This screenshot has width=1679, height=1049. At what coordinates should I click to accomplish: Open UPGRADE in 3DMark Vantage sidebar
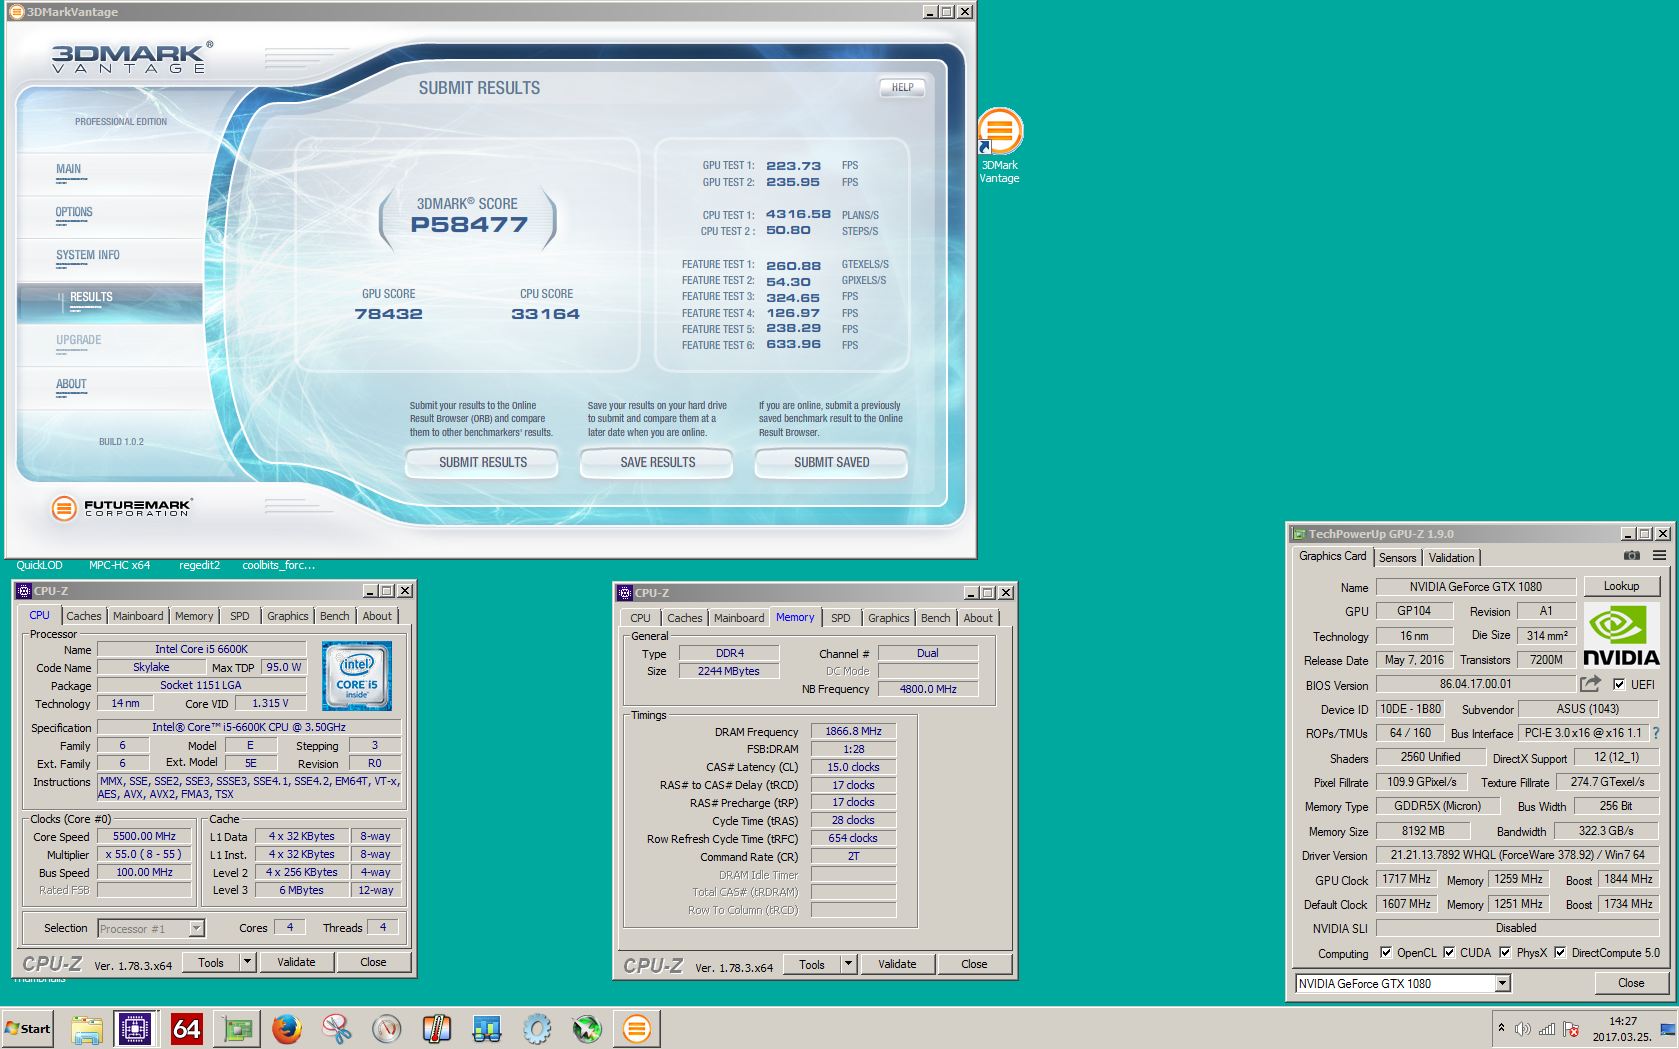pyautogui.click(x=79, y=340)
